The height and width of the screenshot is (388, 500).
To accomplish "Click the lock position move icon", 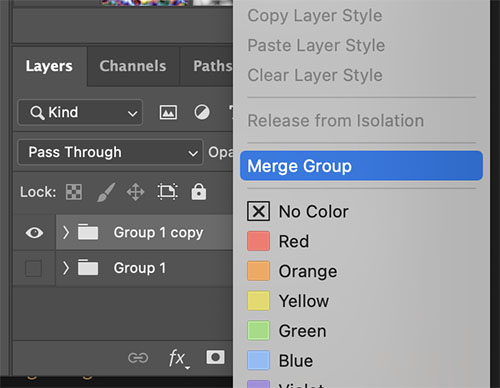I will coord(135,192).
